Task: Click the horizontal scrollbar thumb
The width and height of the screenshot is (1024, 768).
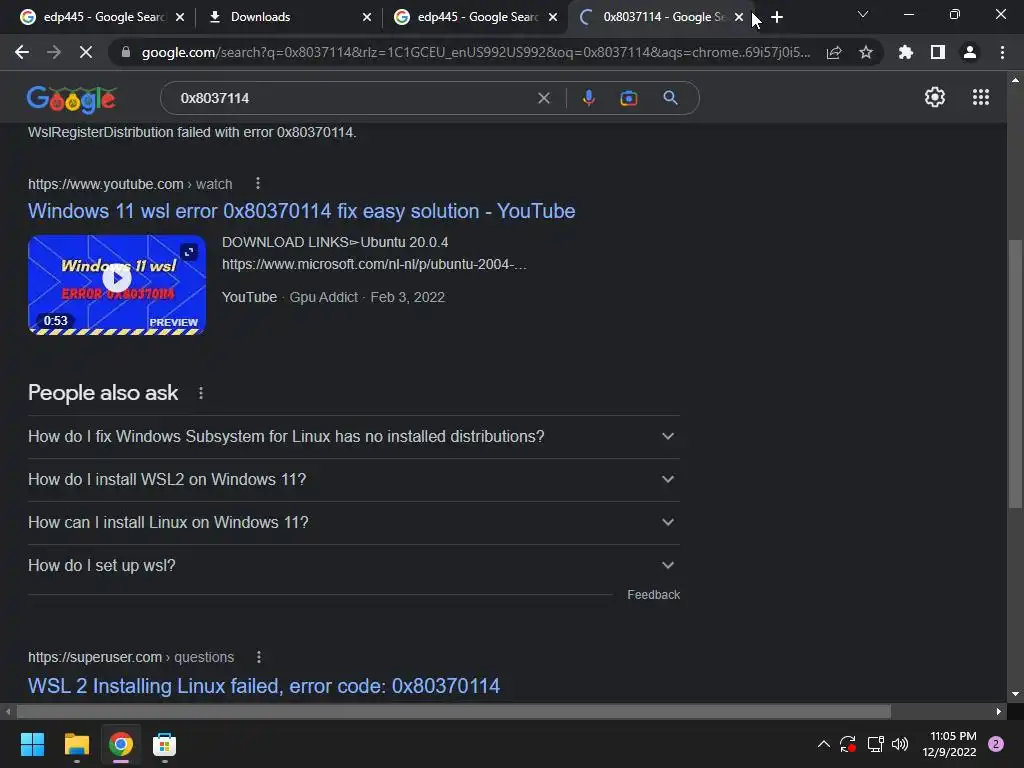Action: pos(453,711)
